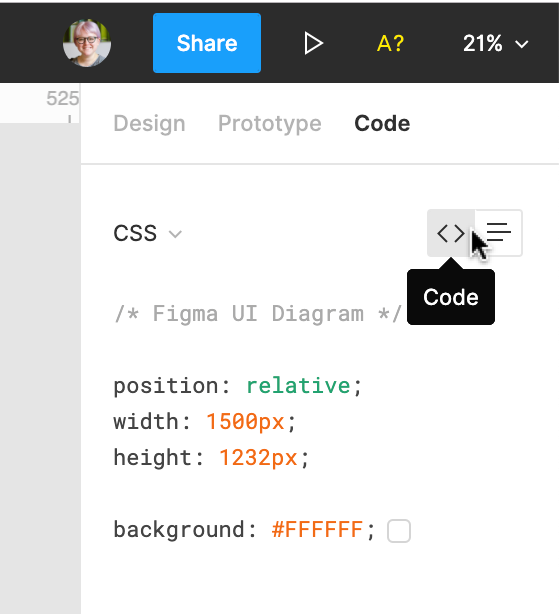Click the blue Share button
559x614 pixels.
(207, 43)
